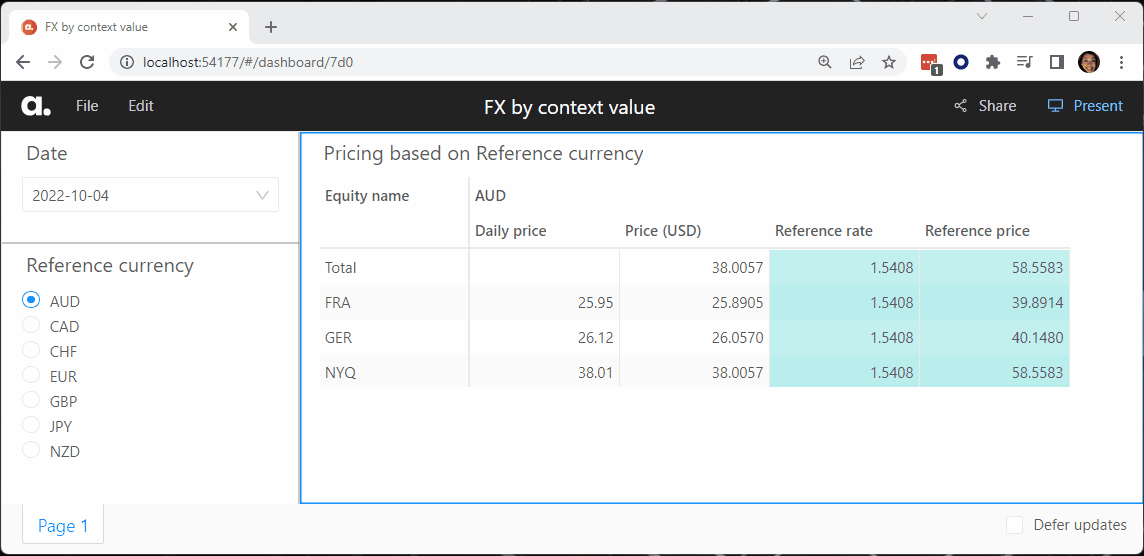The height and width of the screenshot is (556, 1144).
Task: Open Chrome's three-dot menu
Action: [x=1121, y=62]
